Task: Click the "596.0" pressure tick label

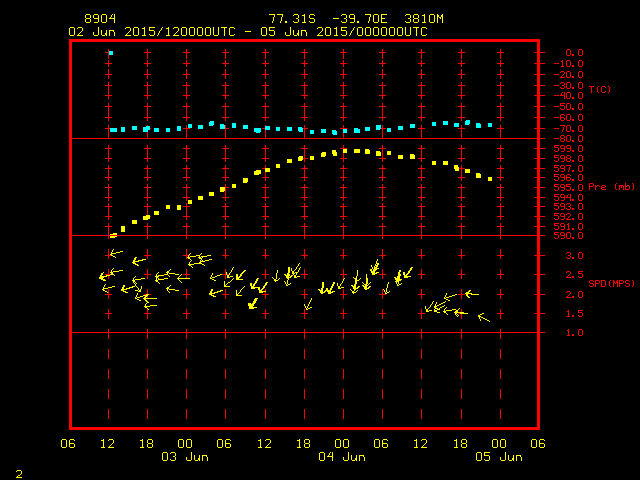Action: (569, 178)
